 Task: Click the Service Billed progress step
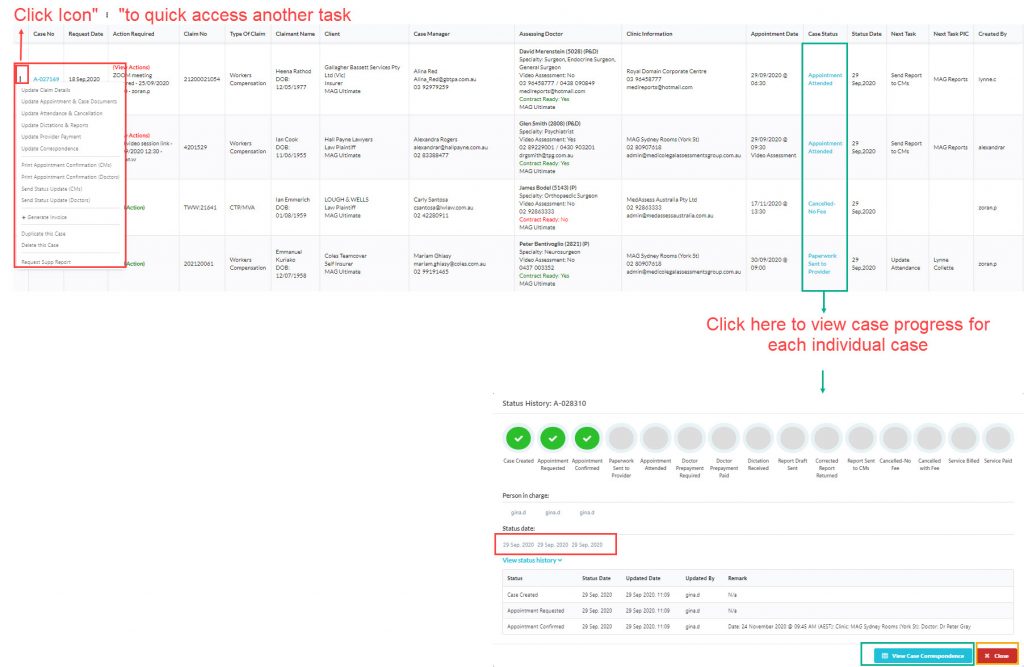pyautogui.click(x=963, y=438)
